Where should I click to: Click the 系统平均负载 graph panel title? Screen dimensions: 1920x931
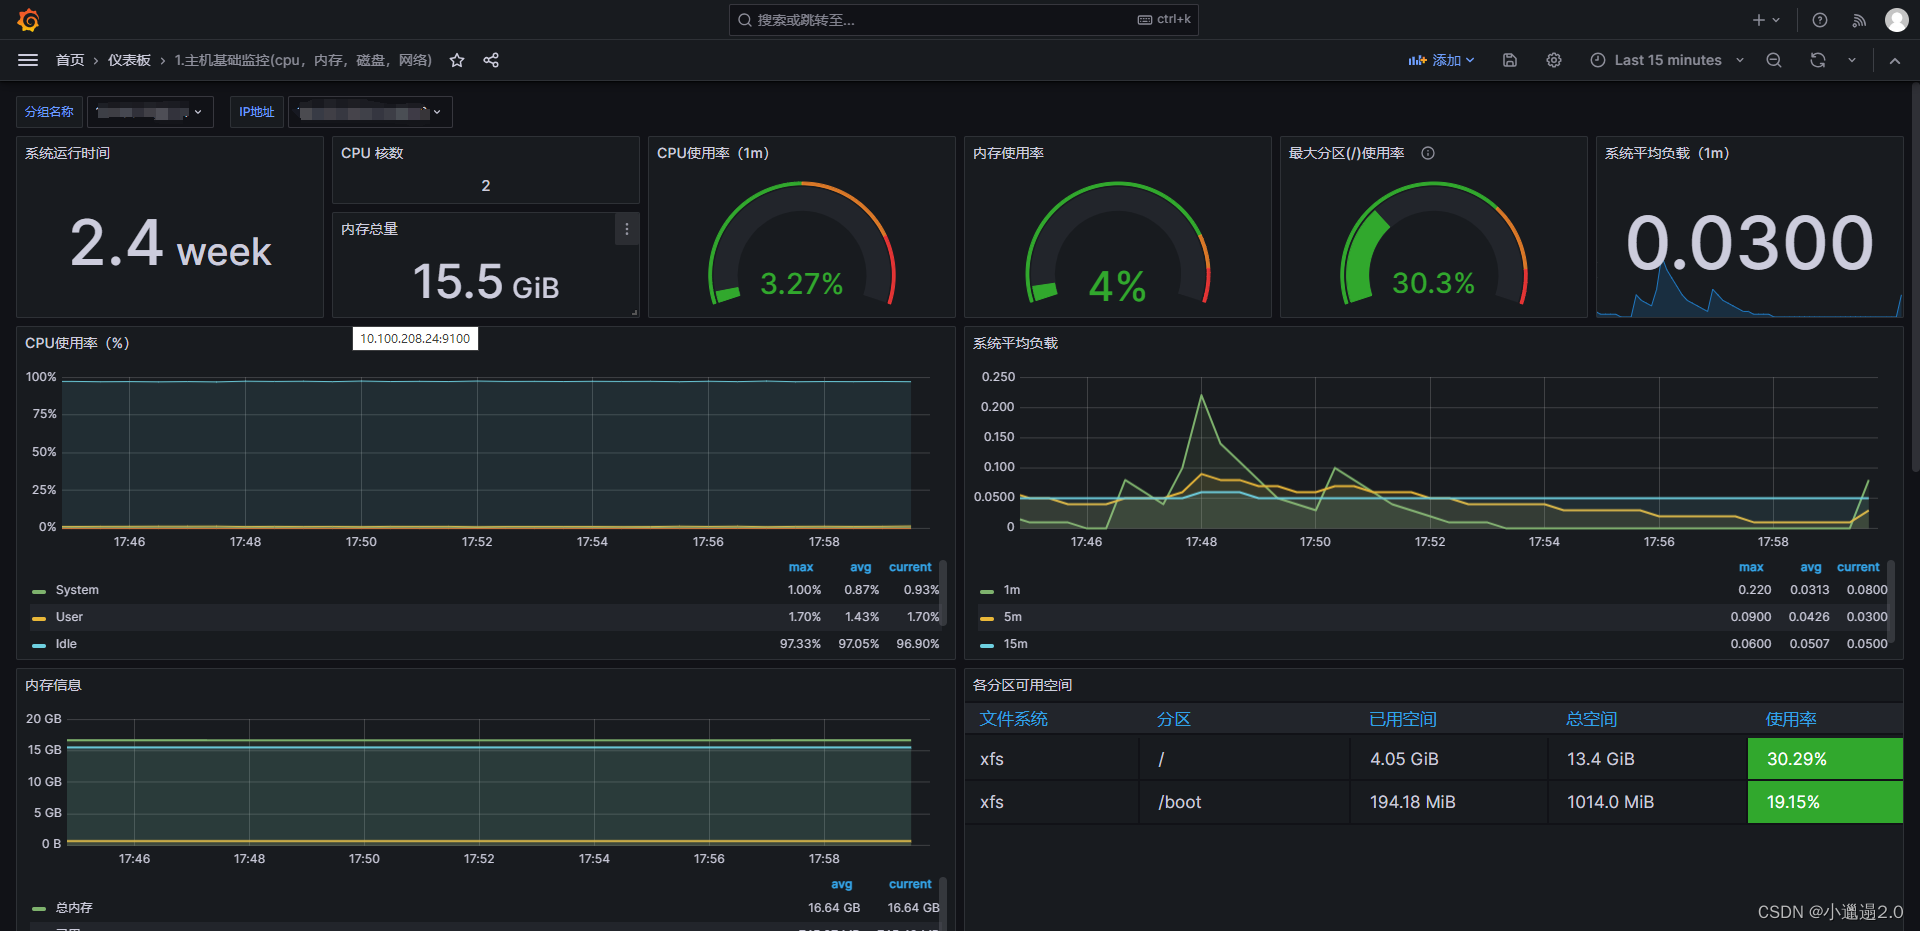point(1015,343)
